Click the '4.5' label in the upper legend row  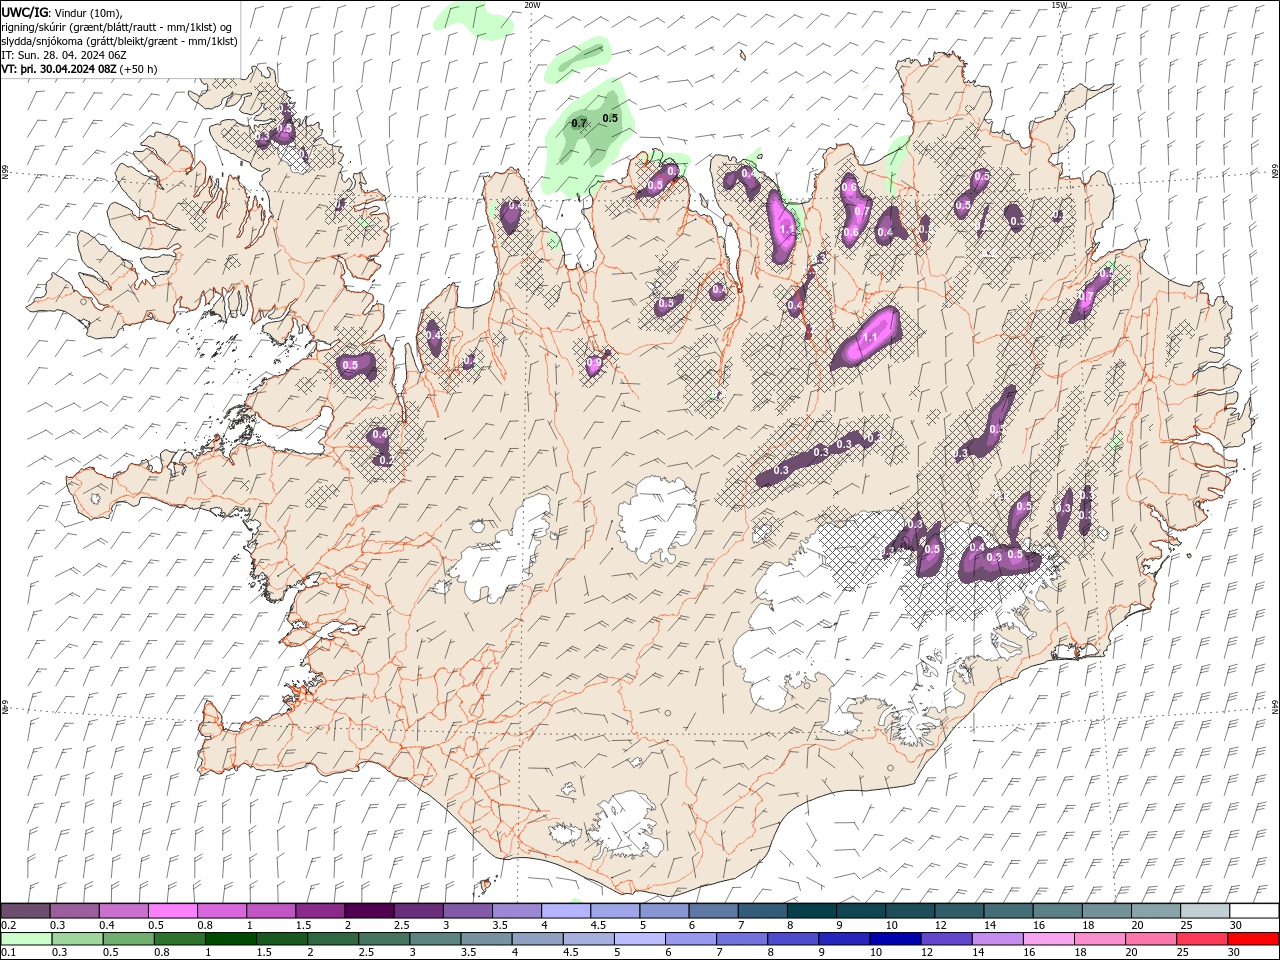pos(598,926)
